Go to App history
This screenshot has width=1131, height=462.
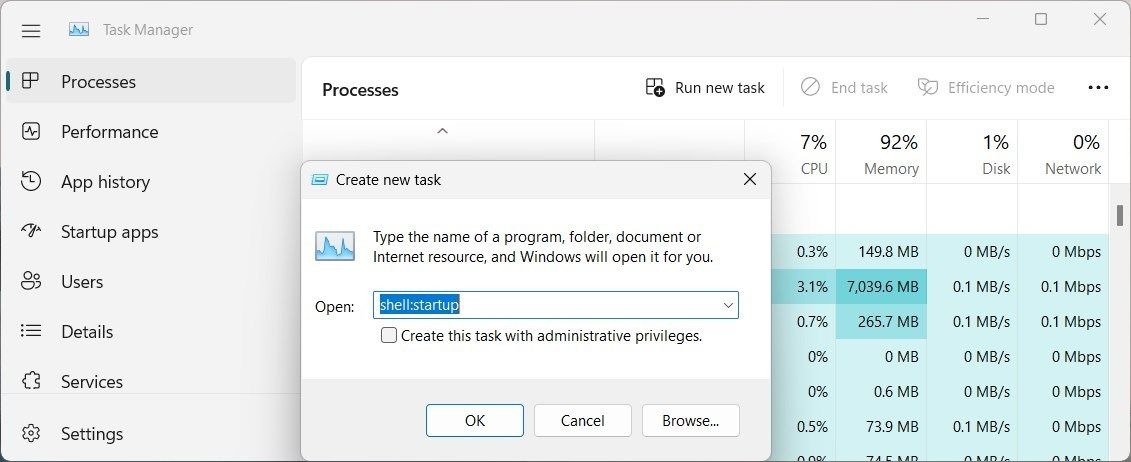tap(151, 182)
